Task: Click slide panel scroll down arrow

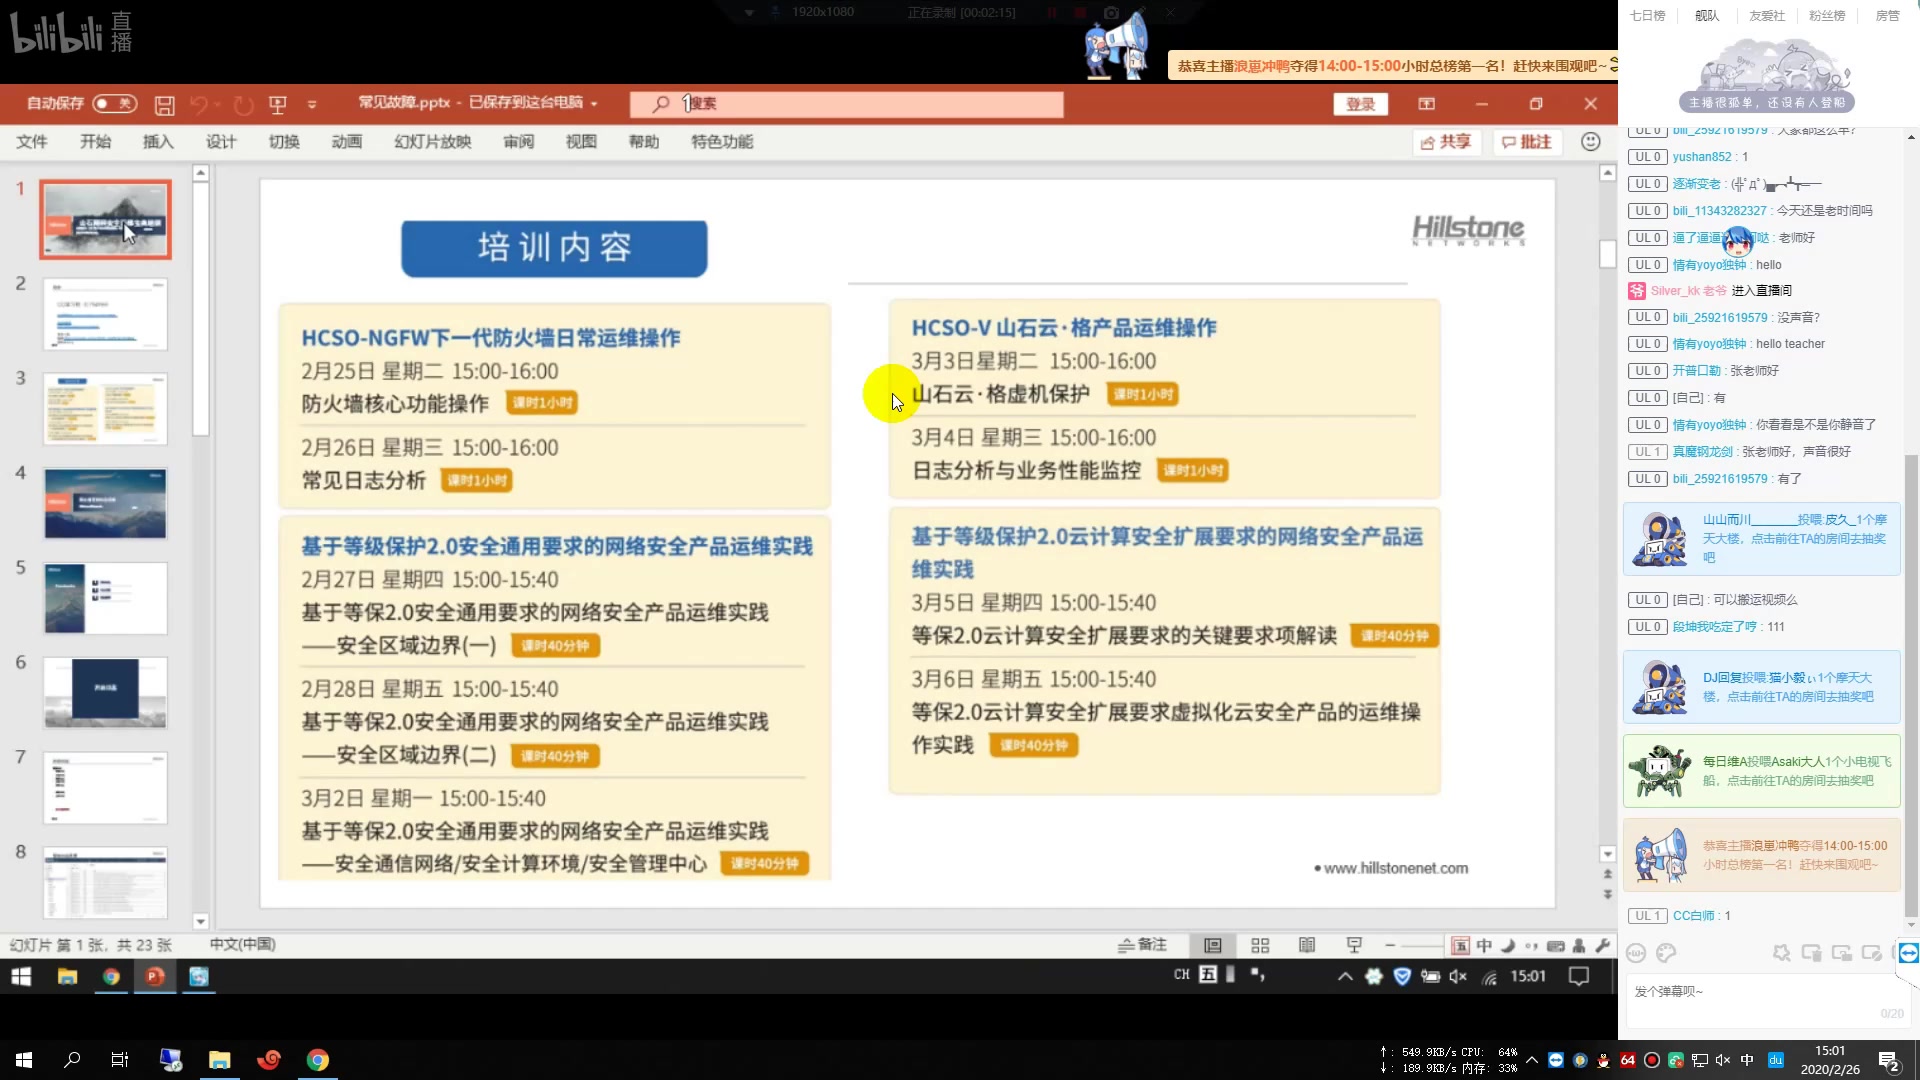Action: point(200,921)
